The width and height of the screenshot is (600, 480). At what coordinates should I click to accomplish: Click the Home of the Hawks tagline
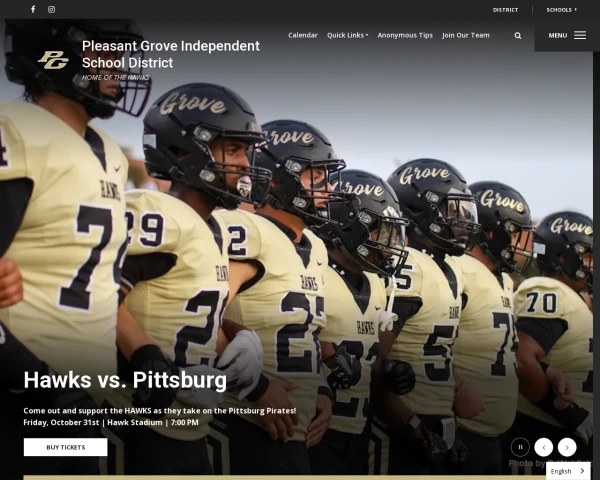pos(116,77)
